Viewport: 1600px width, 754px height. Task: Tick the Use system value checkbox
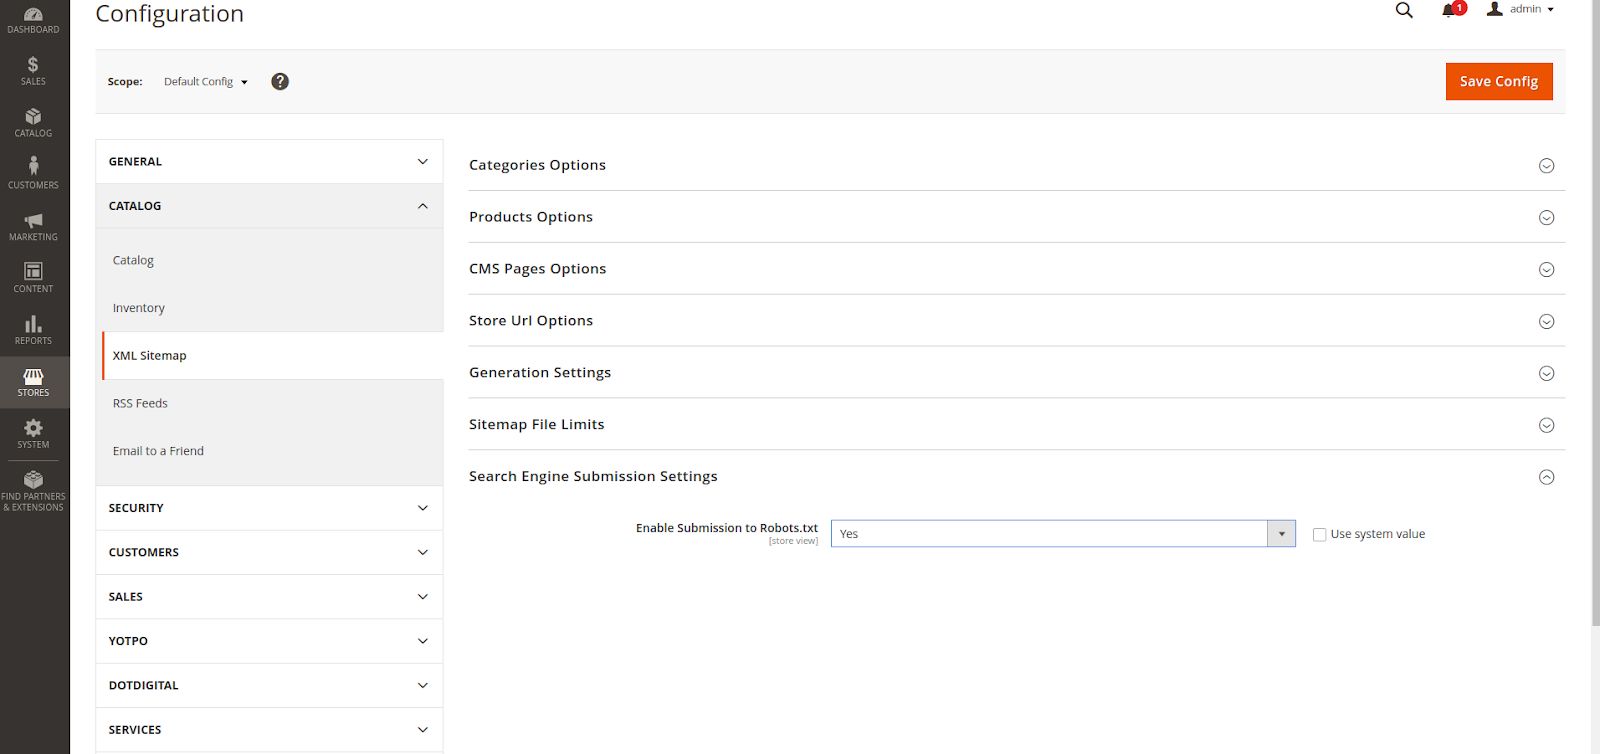click(x=1319, y=535)
